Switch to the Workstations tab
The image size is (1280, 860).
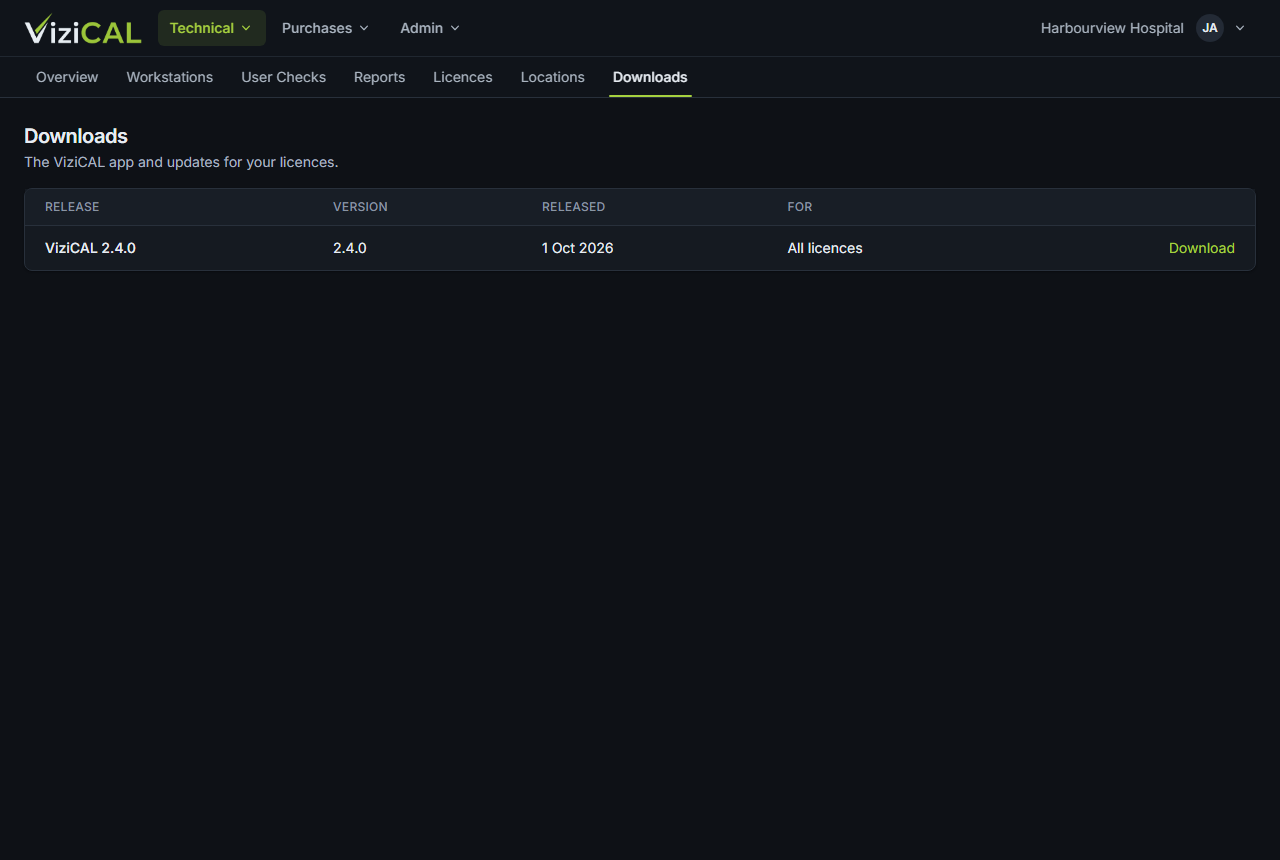pos(170,77)
